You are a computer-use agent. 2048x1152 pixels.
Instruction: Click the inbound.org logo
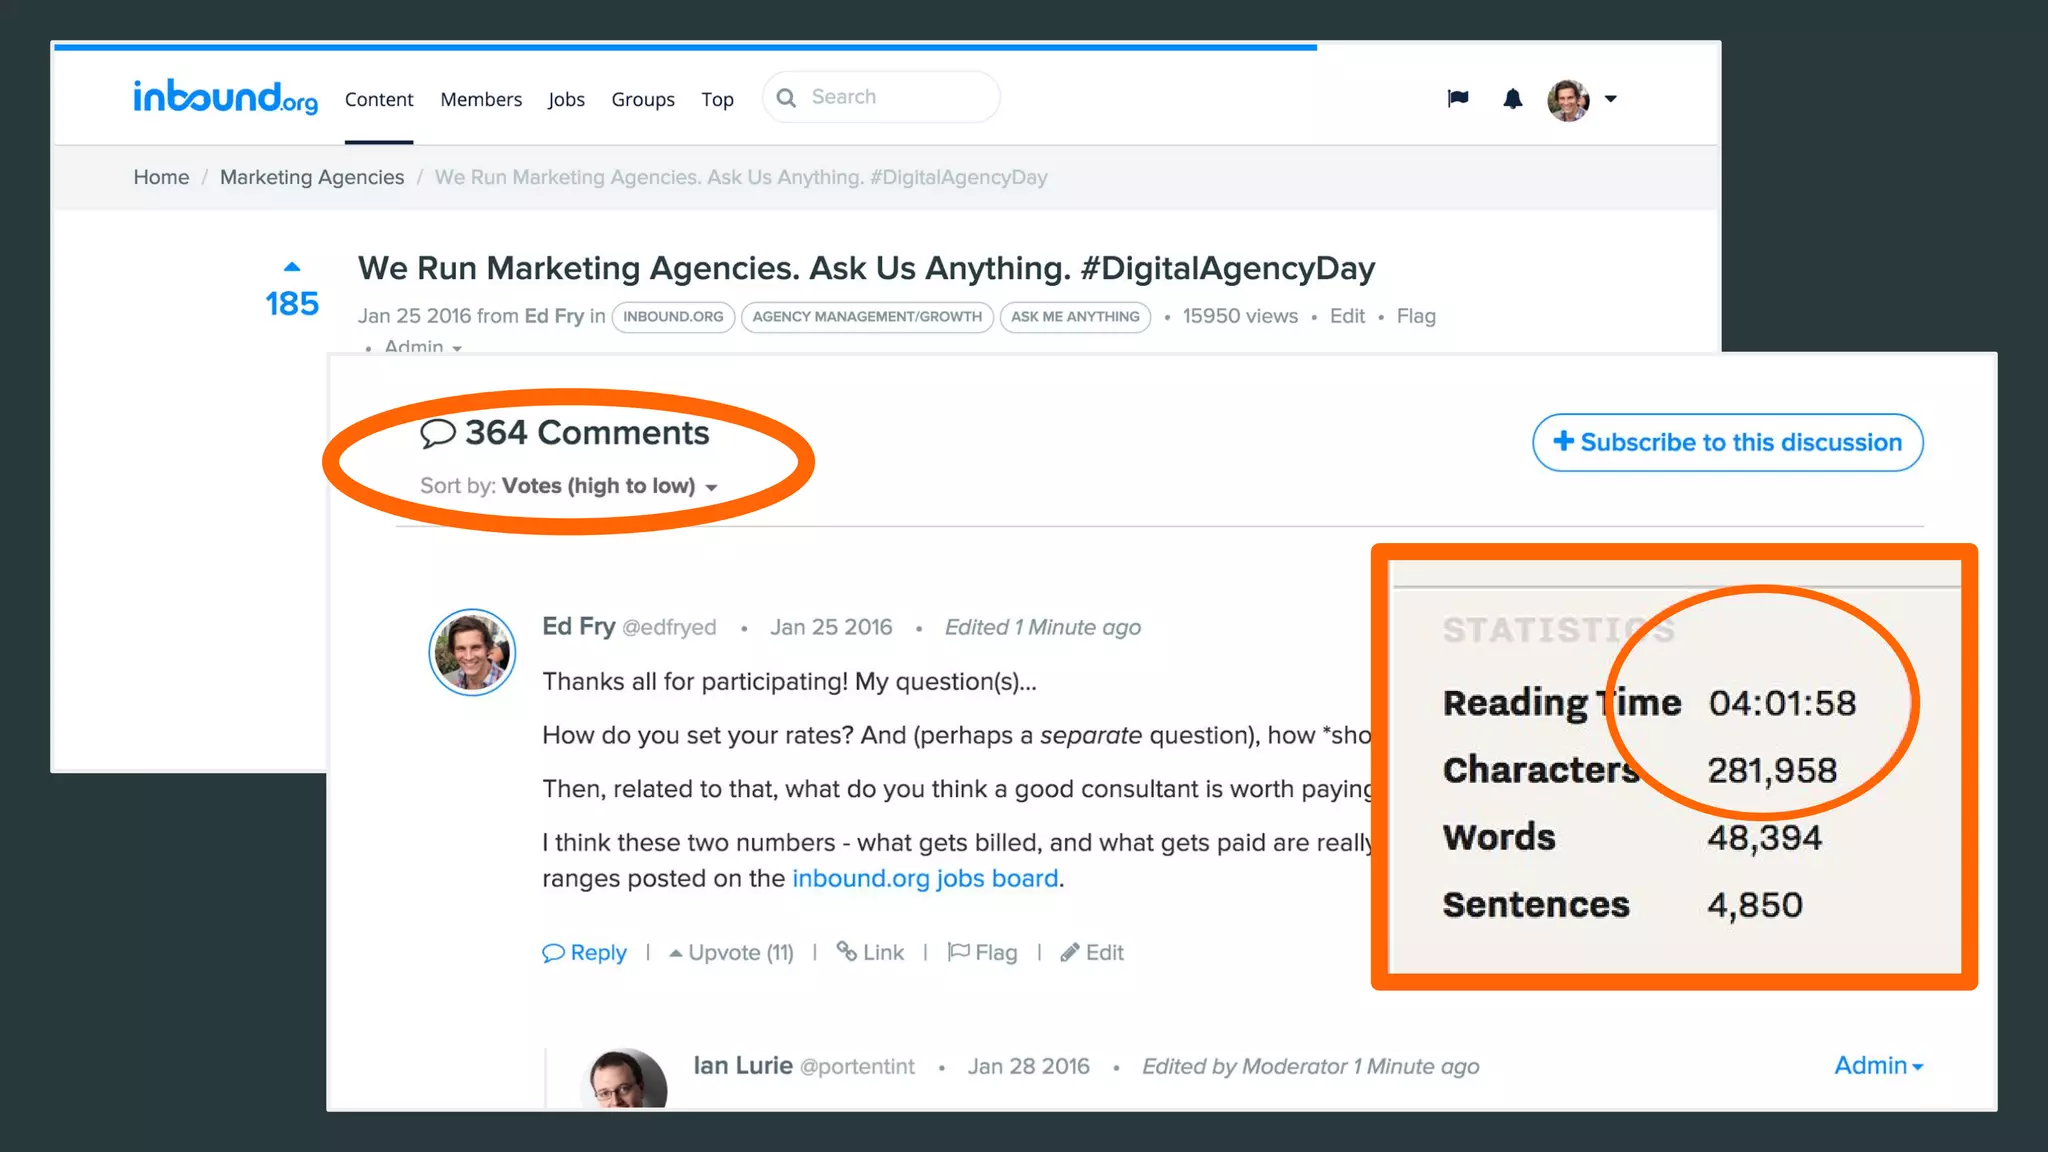(x=225, y=97)
